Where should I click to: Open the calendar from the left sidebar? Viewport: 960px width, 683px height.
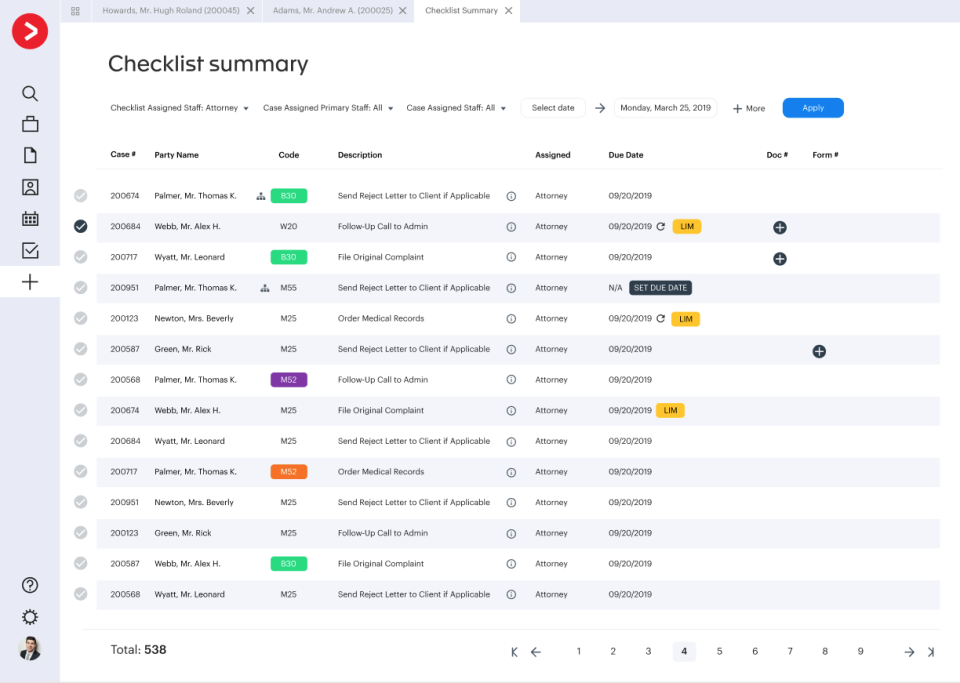(30, 218)
